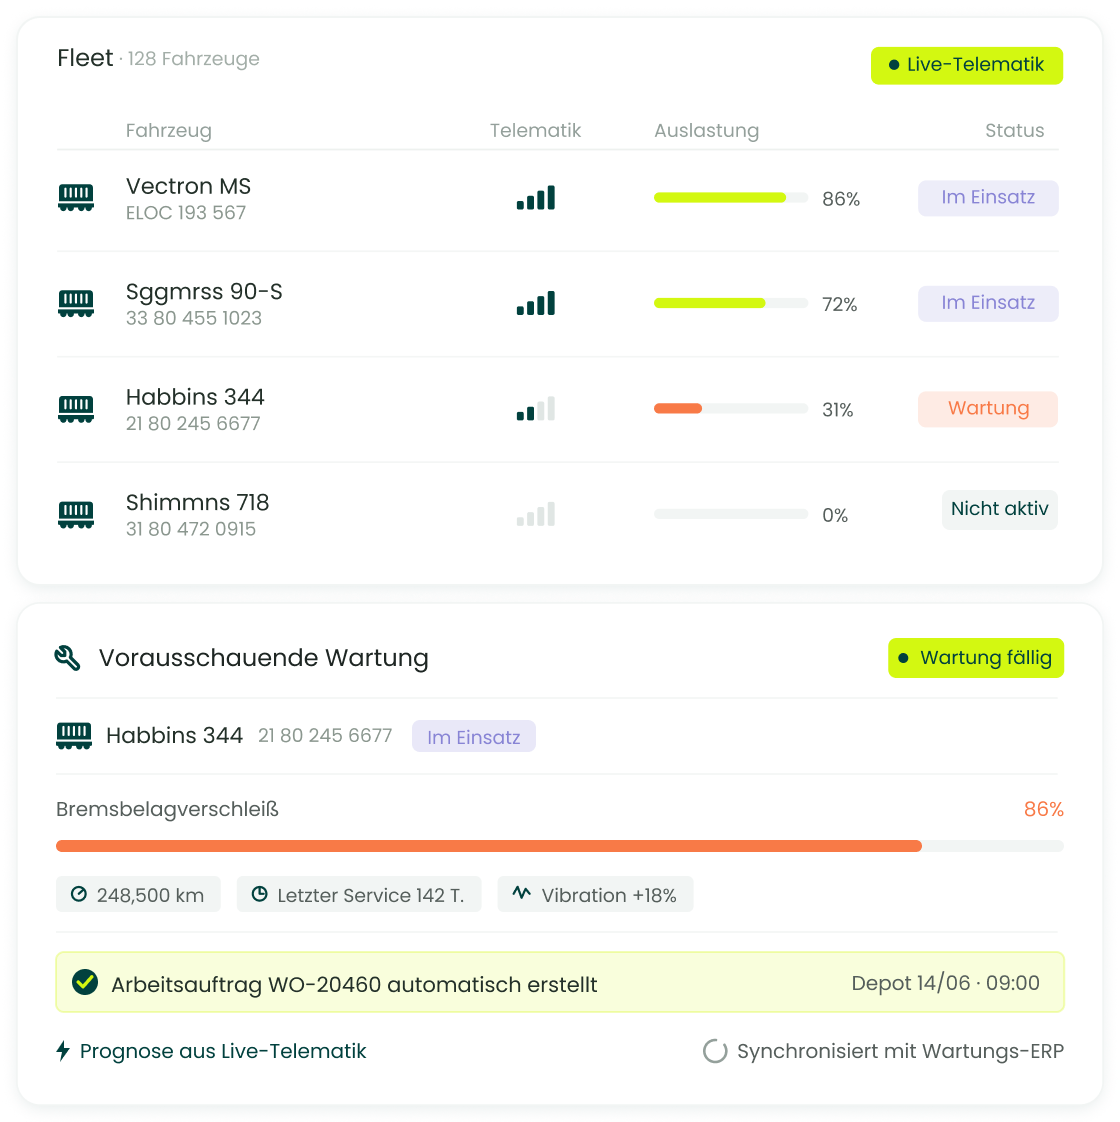1120x1122 pixels.
Task: Select the Letzter Service 142 T. chip
Action: point(359,894)
